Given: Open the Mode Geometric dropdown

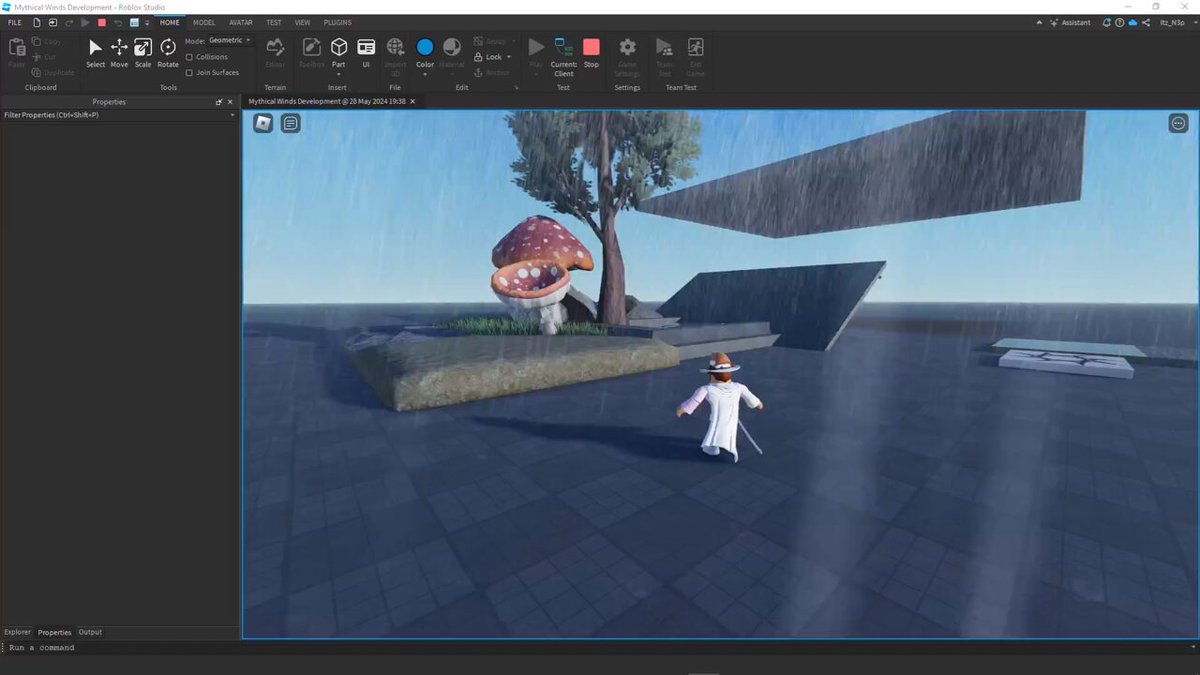Looking at the screenshot, I should pyautogui.click(x=230, y=40).
